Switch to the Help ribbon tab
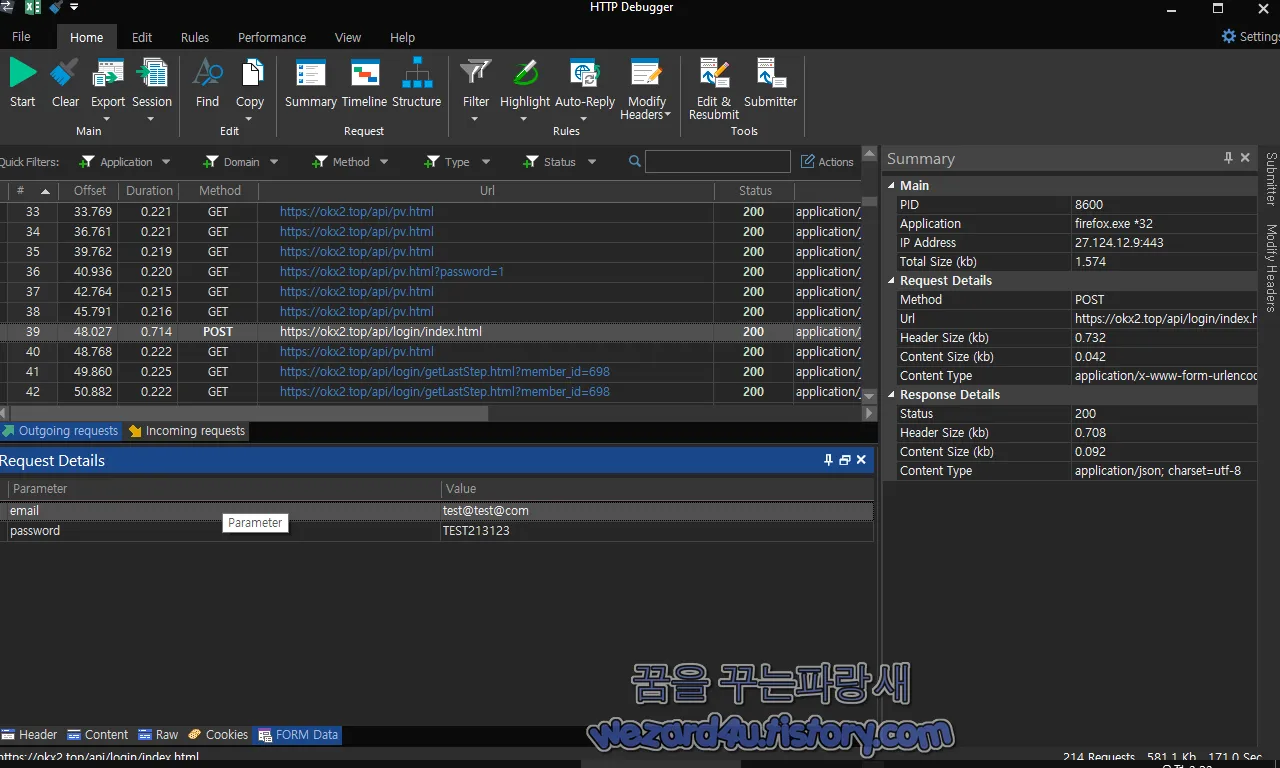The height and width of the screenshot is (768, 1280). coord(402,37)
